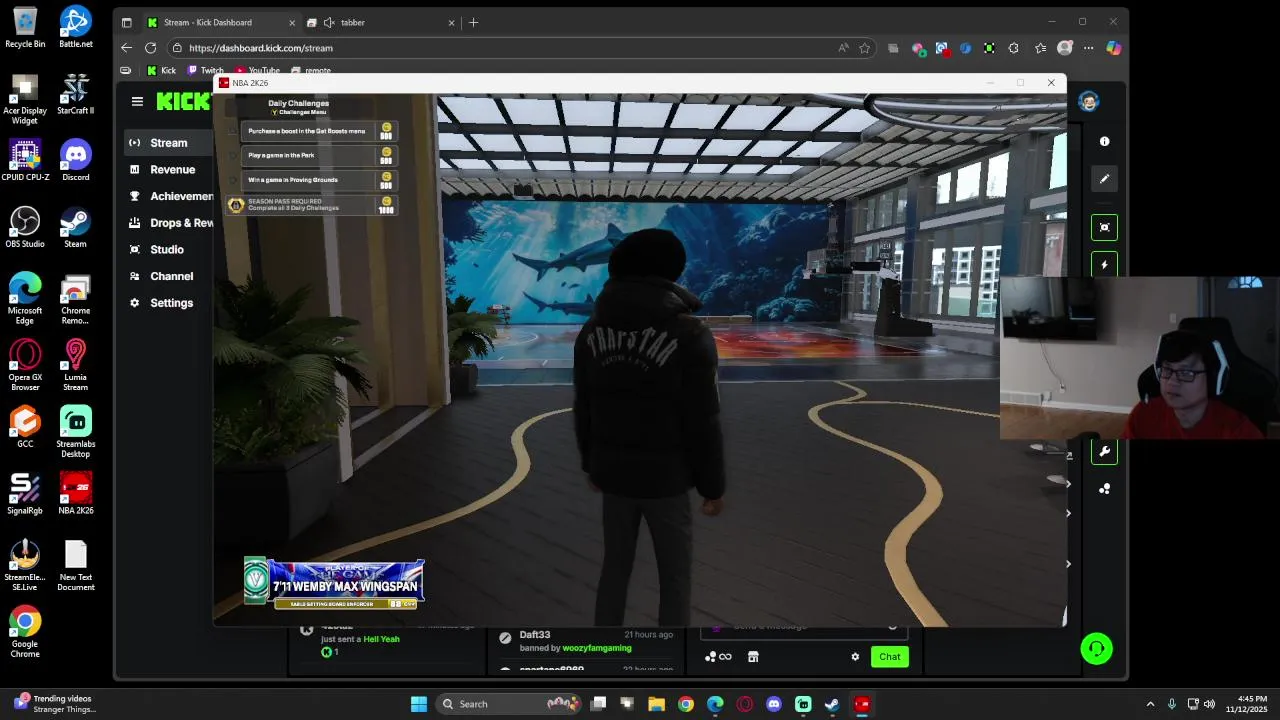
Task: Click Win a game in Proving Grounds challenge
Action: pos(320,180)
